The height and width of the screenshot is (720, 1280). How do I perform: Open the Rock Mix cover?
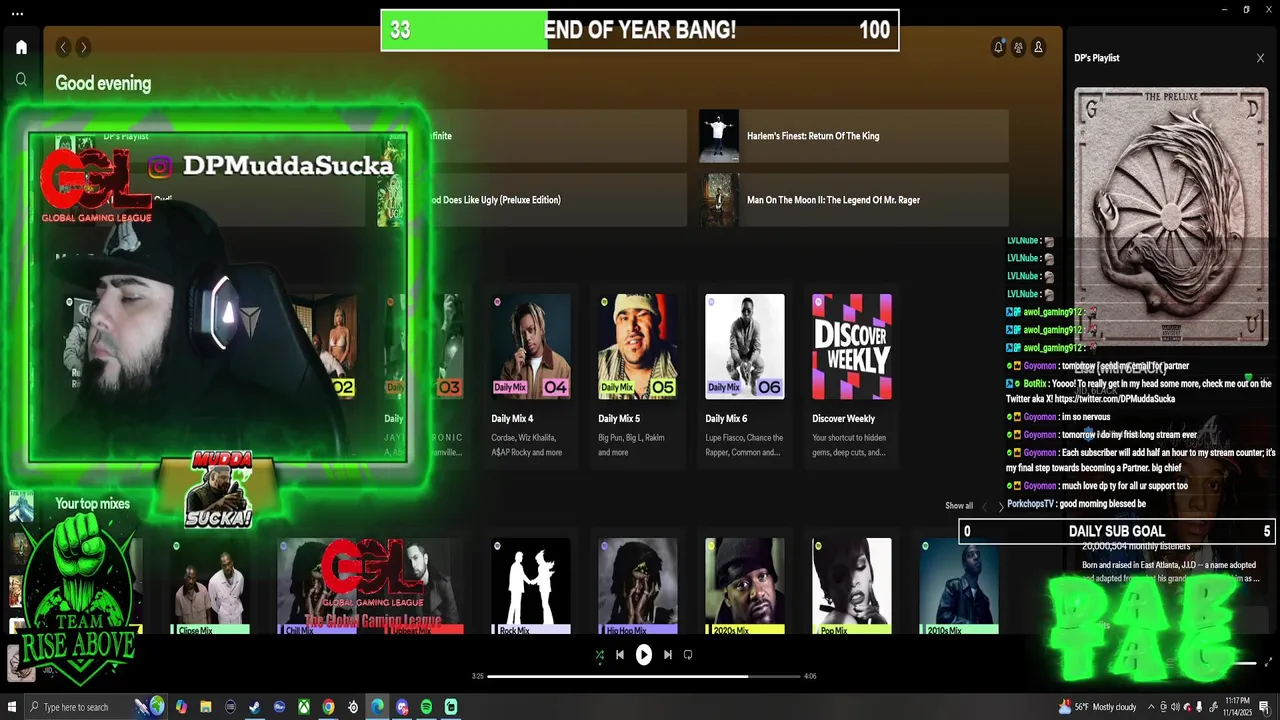[x=531, y=586]
